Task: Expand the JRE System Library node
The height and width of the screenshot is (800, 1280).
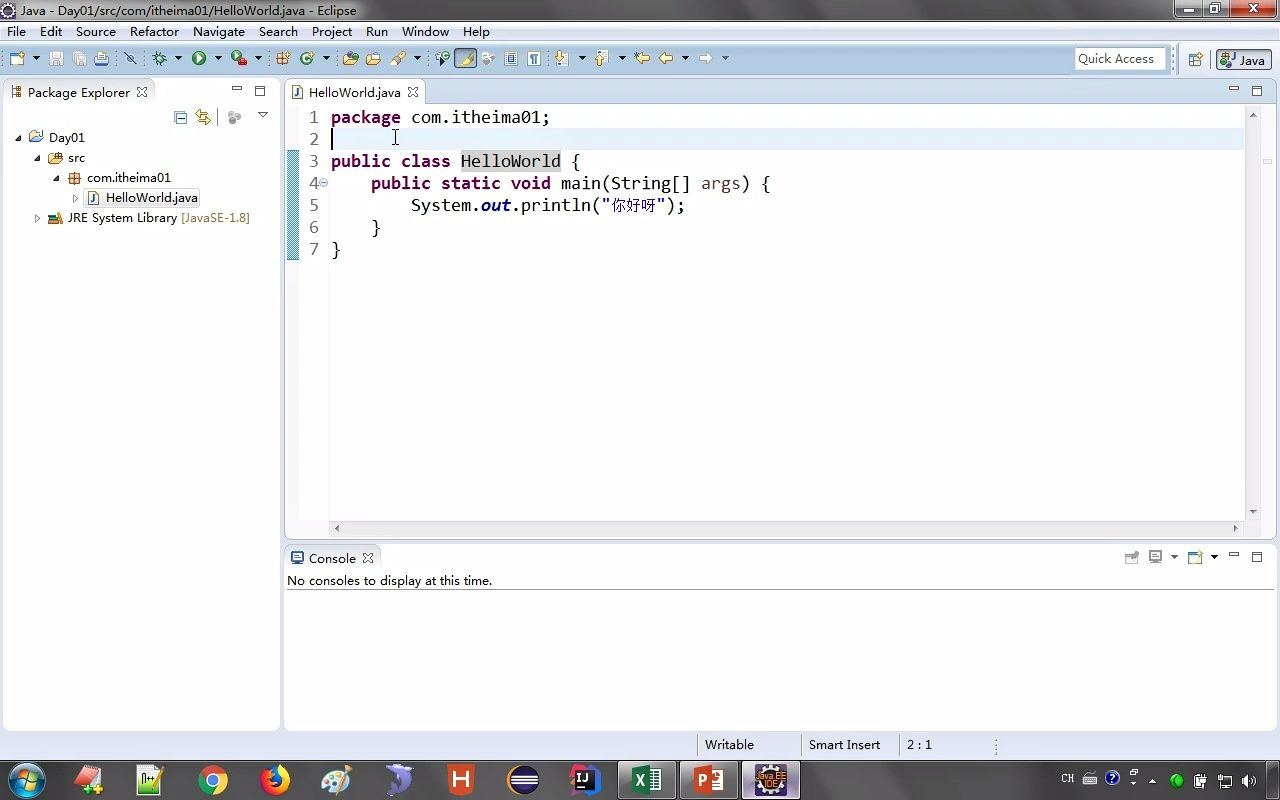Action: 37,218
